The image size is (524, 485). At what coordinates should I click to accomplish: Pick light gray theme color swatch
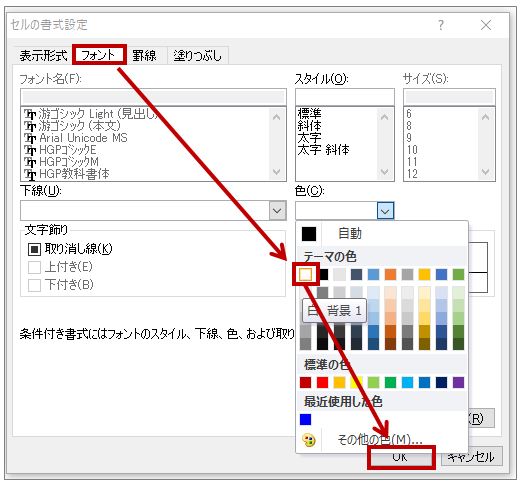(x=340, y=274)
